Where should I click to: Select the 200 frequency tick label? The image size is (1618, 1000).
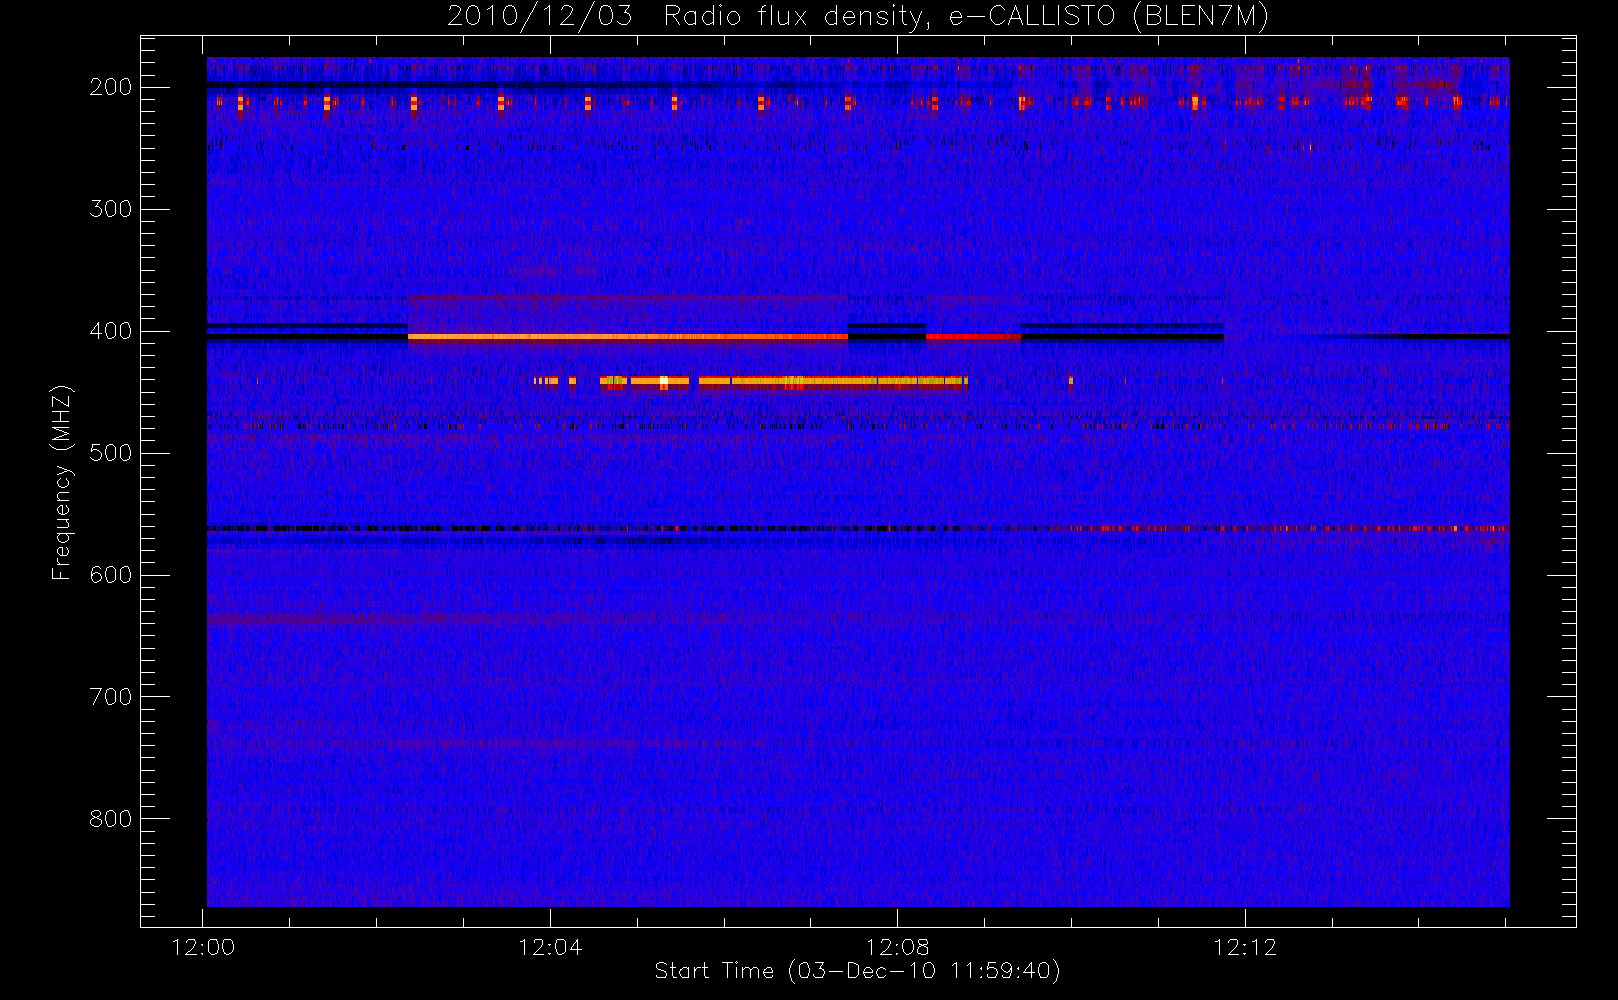coord(110,87)
